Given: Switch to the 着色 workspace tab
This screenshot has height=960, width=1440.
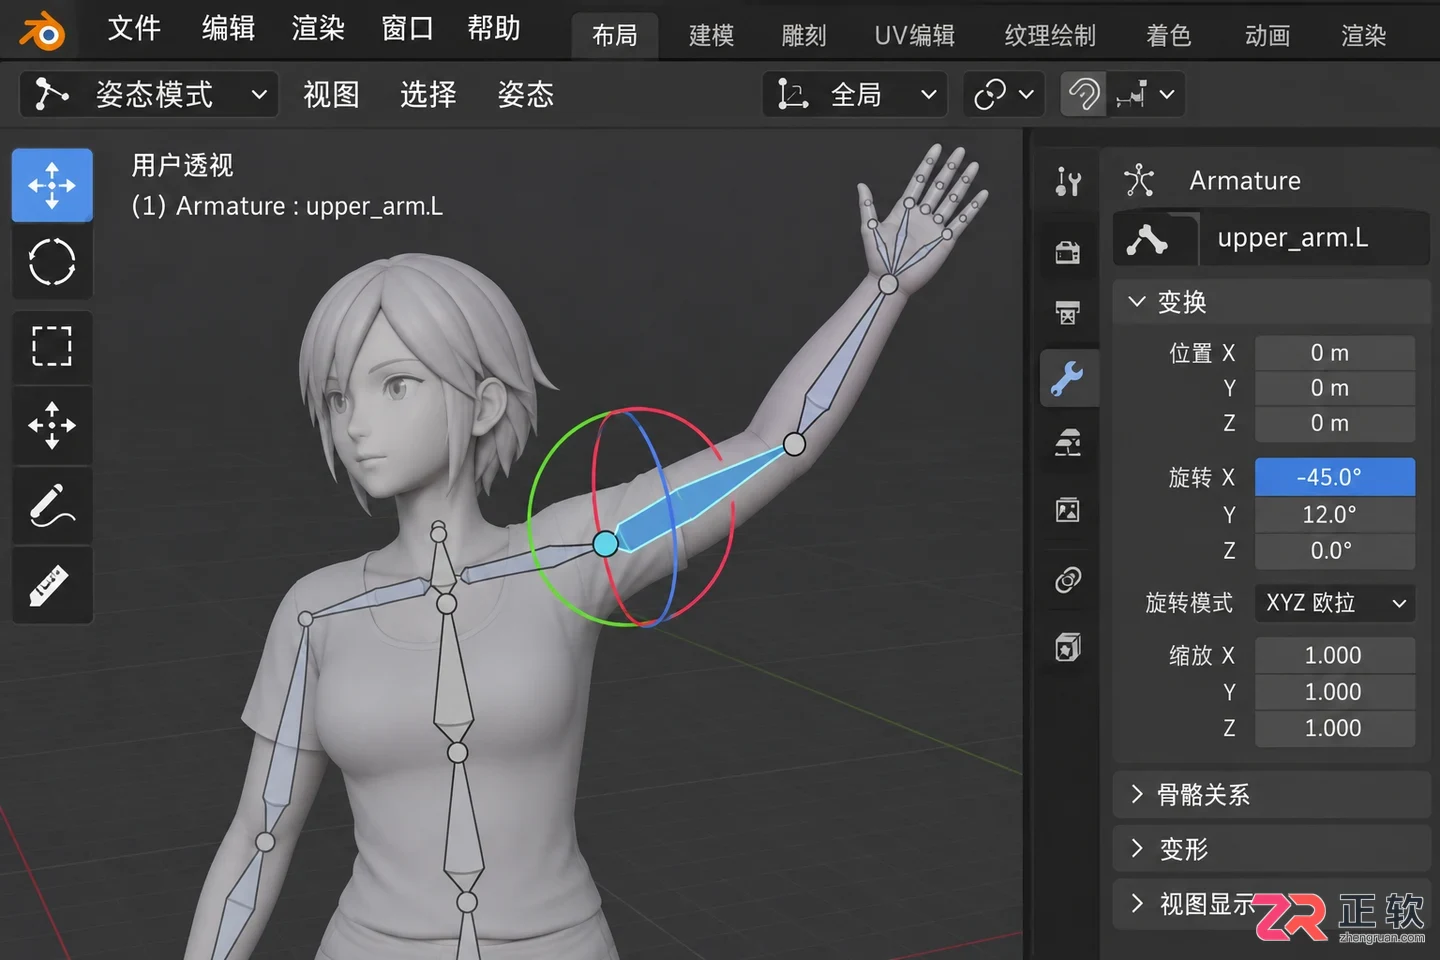Looking at the screenshot, I should (1168, 36).
